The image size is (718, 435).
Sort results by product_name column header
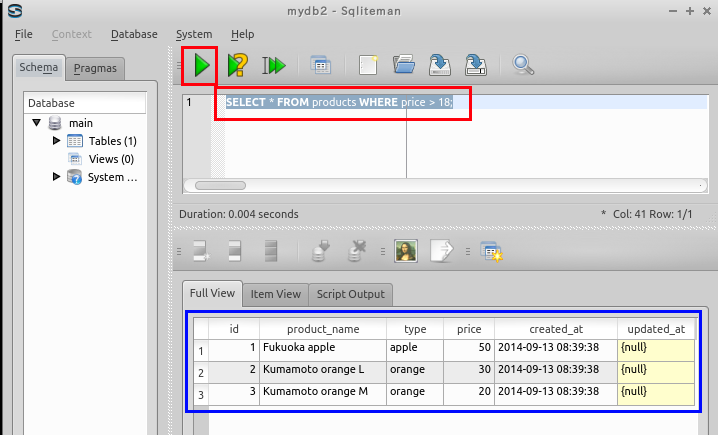click(323, 329)
